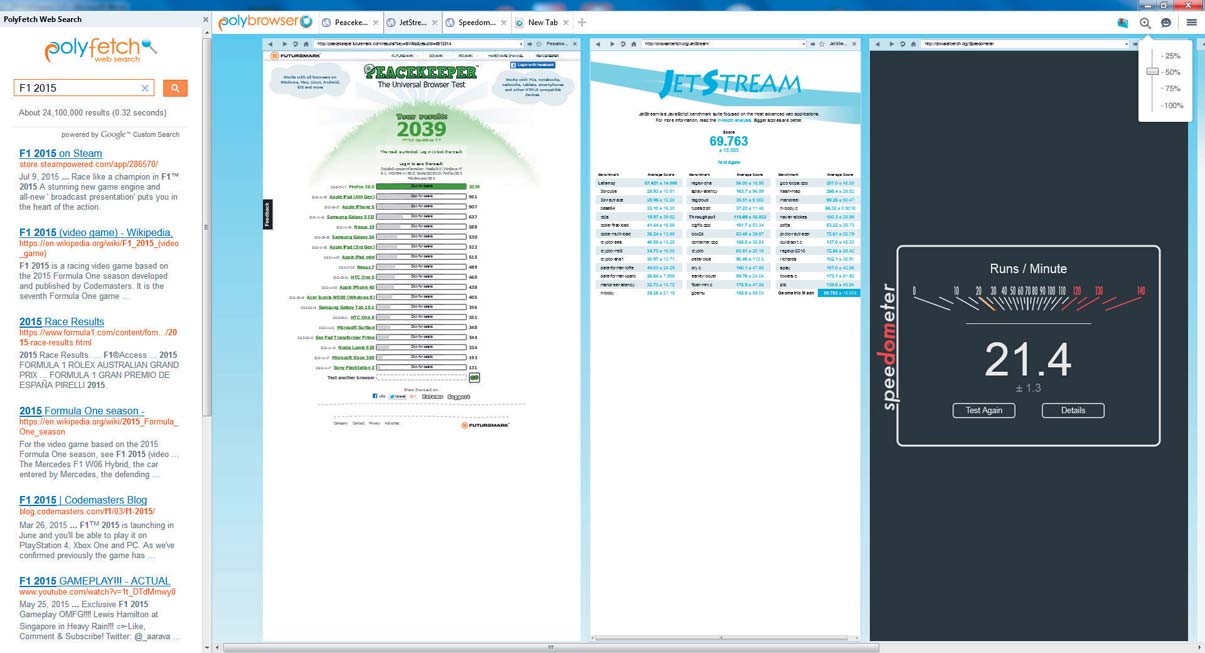
Task: Click the 2039 Peacekeeper result score
Action: 421,130
